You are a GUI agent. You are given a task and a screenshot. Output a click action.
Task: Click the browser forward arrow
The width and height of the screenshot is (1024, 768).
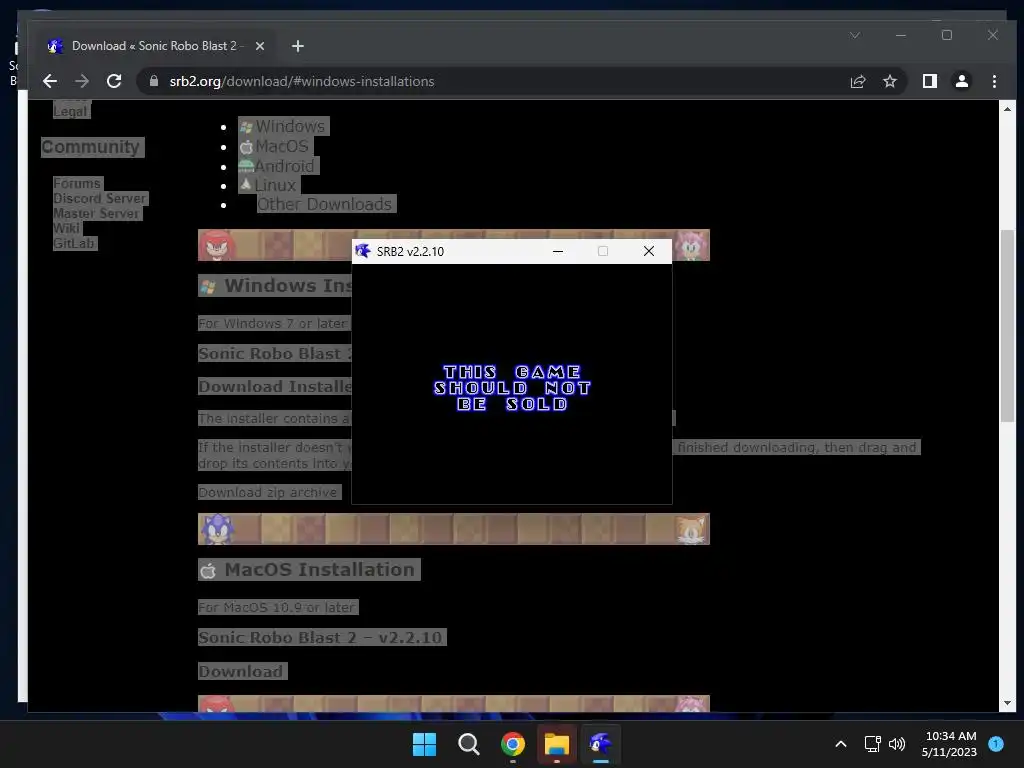(82, 81)
